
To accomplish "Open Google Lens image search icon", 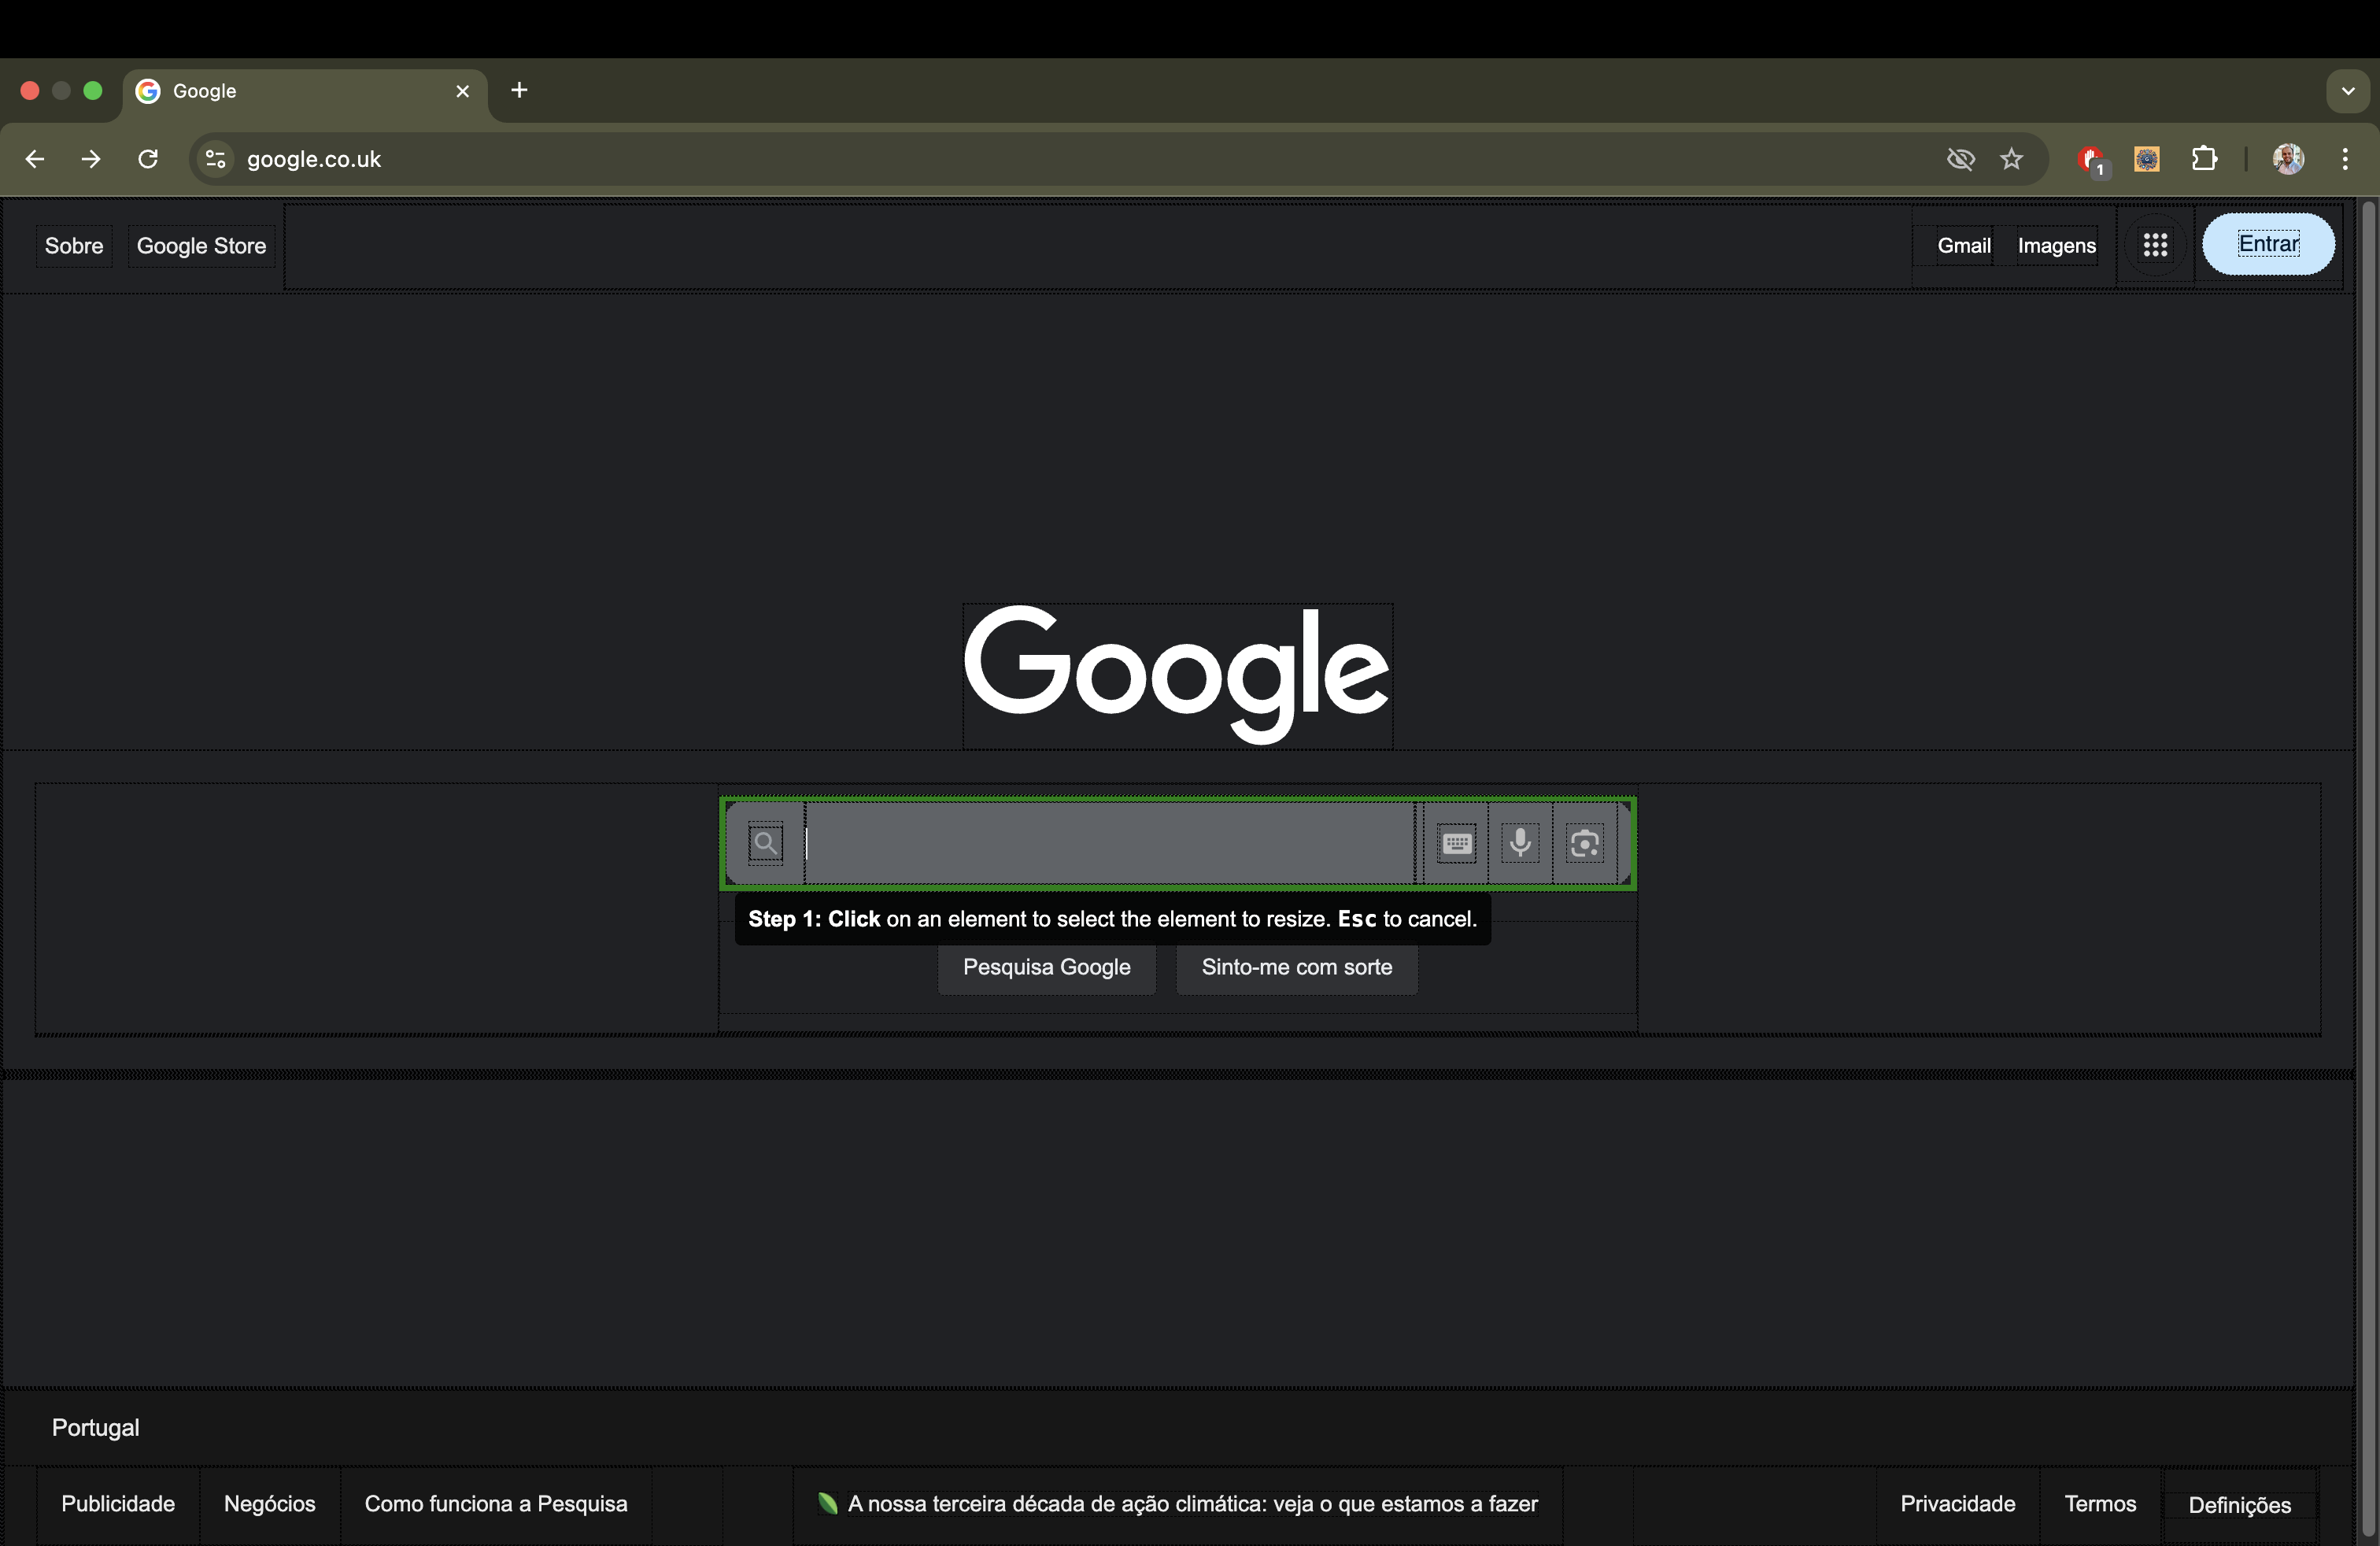I will tap(1585, 843).
